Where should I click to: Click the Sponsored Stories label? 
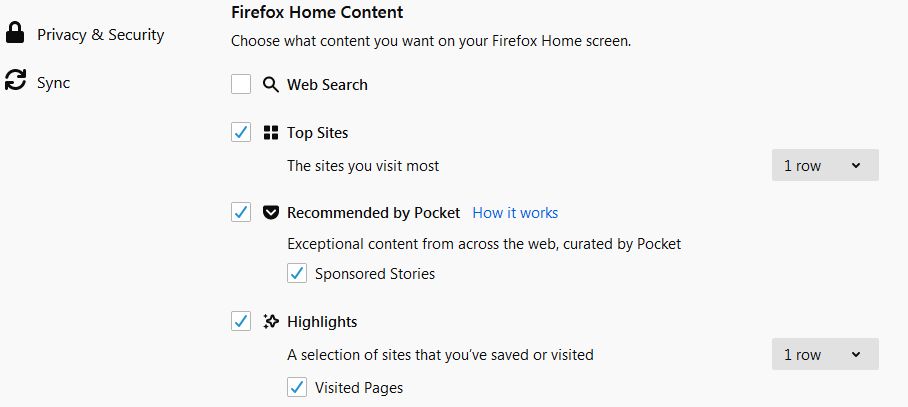[375, 274]
